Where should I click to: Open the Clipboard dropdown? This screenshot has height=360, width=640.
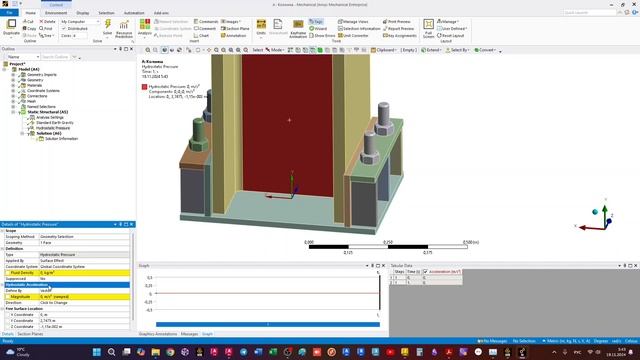384,50
